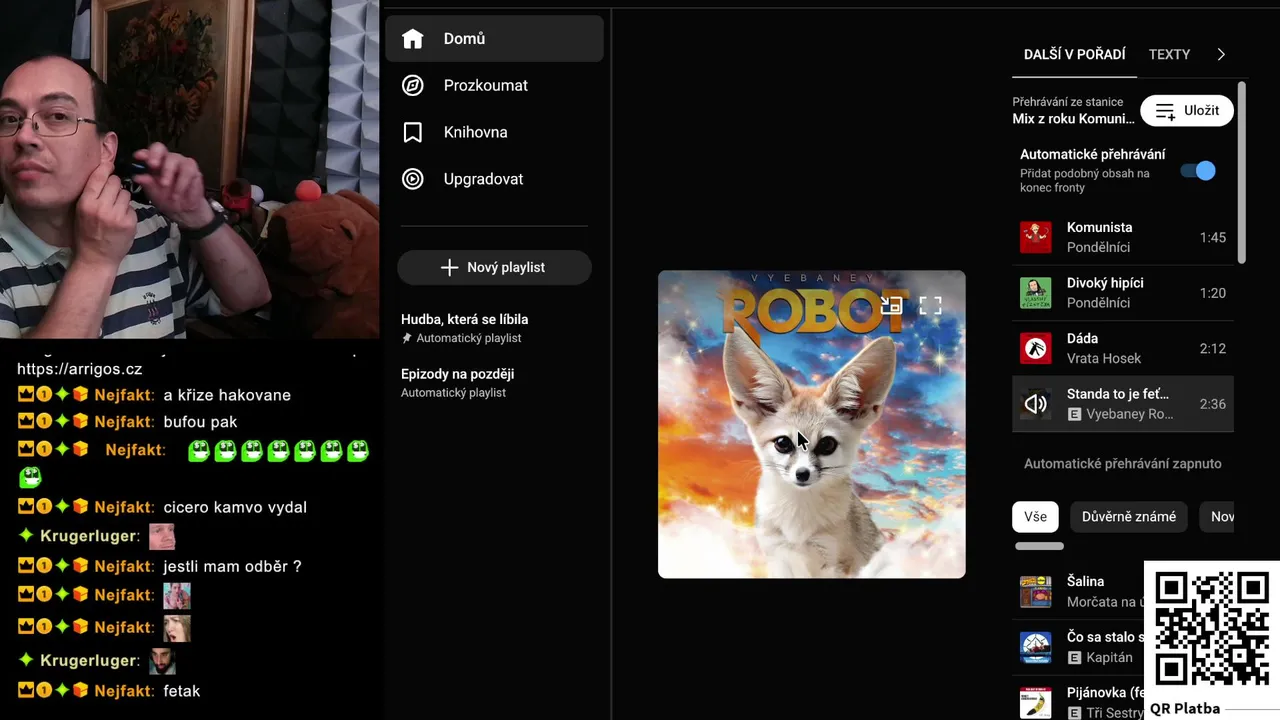Enter fullscreen via album art icon
This screenshot has width=1280, height=720.
[931, 305]
